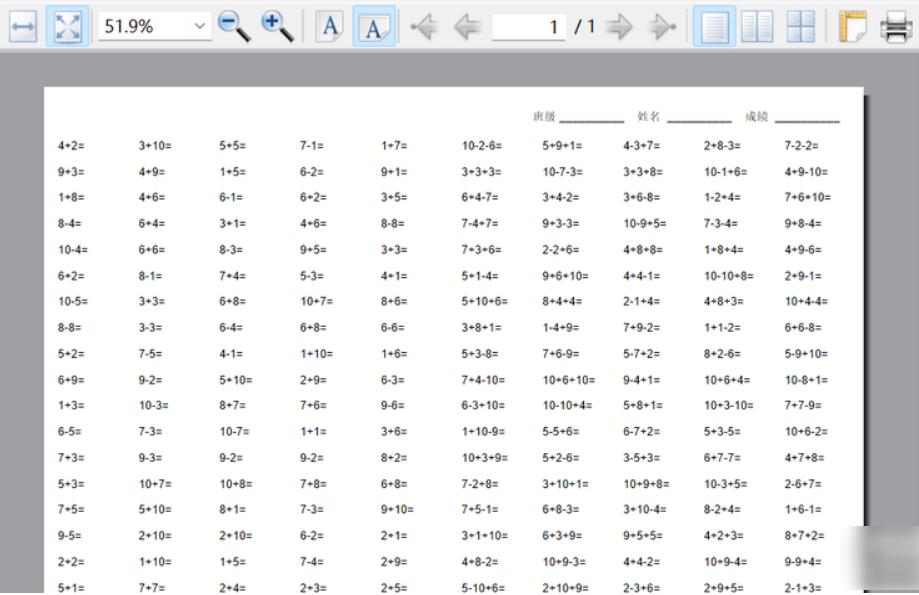The height and width of the screenshot is (595, 919).
Task: Toggle the fit whole page button
Action: [x=67, y=27]
